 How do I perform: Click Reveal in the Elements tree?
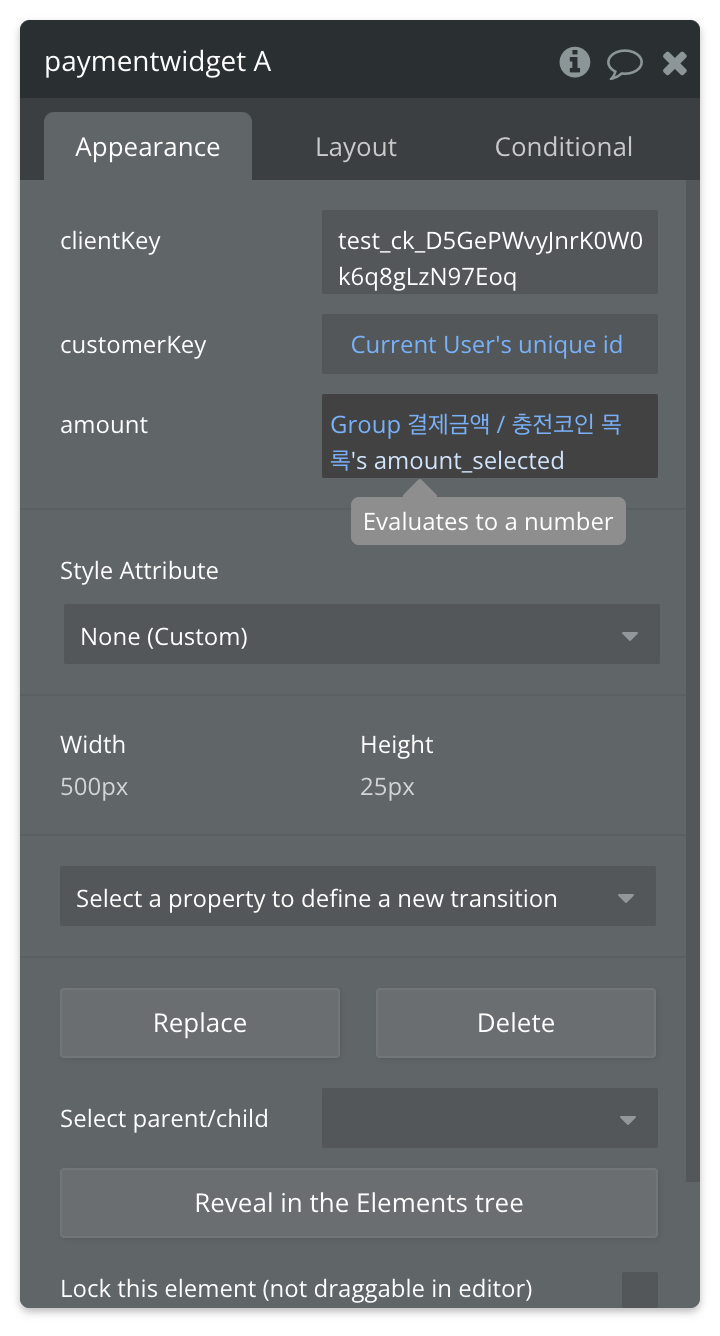[359, 1202]
